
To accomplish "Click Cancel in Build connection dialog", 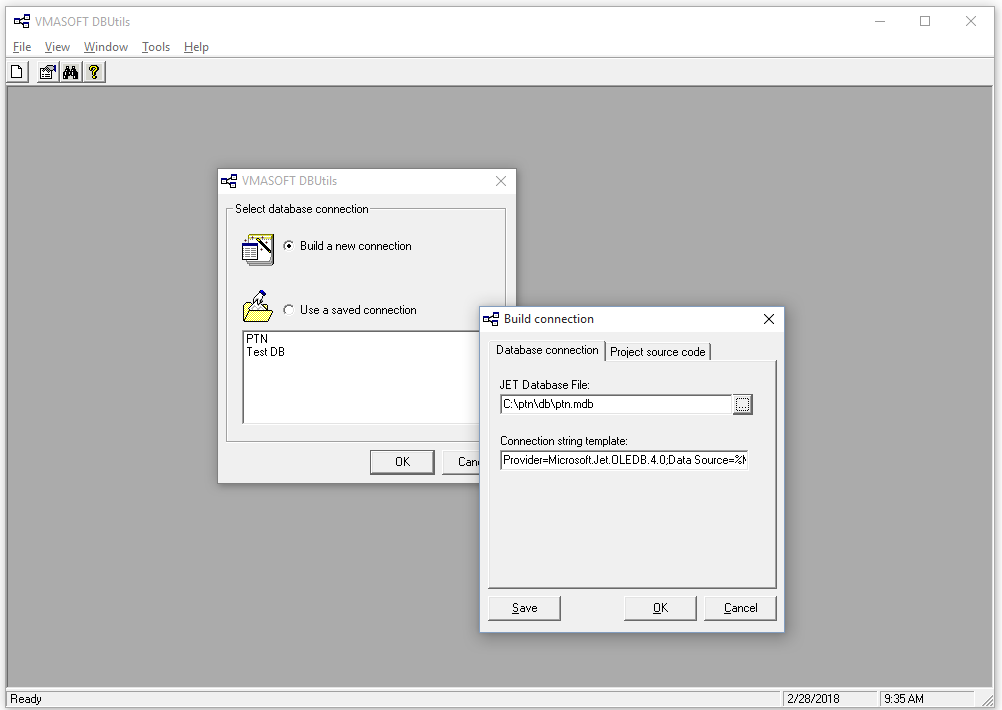I will coord(740,608).
